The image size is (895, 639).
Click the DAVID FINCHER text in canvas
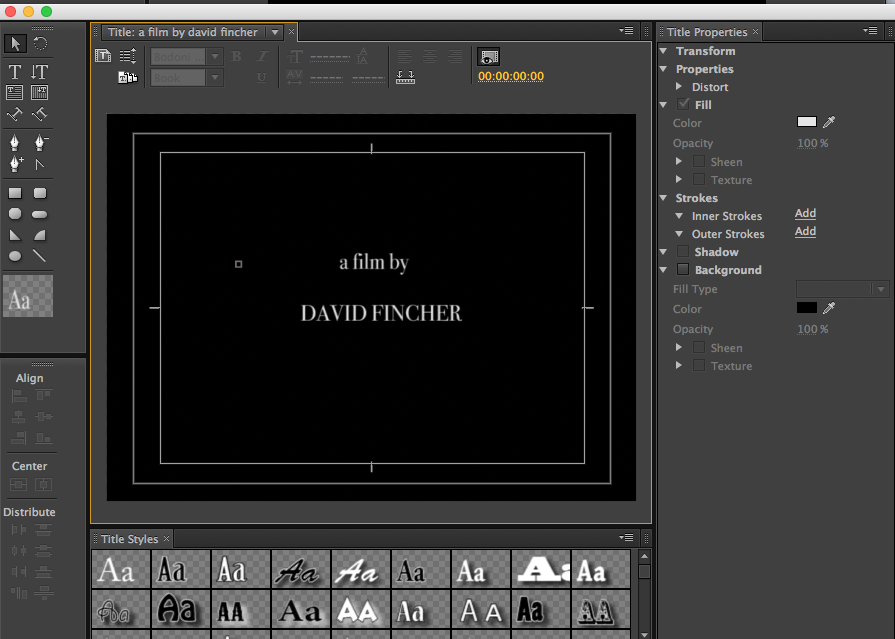point(381,313)
